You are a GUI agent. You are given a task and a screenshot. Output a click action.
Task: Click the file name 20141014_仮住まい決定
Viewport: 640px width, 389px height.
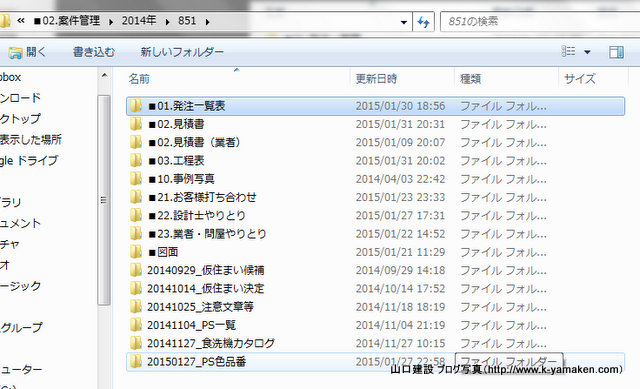pyautogui.click(x=206, y=289)
